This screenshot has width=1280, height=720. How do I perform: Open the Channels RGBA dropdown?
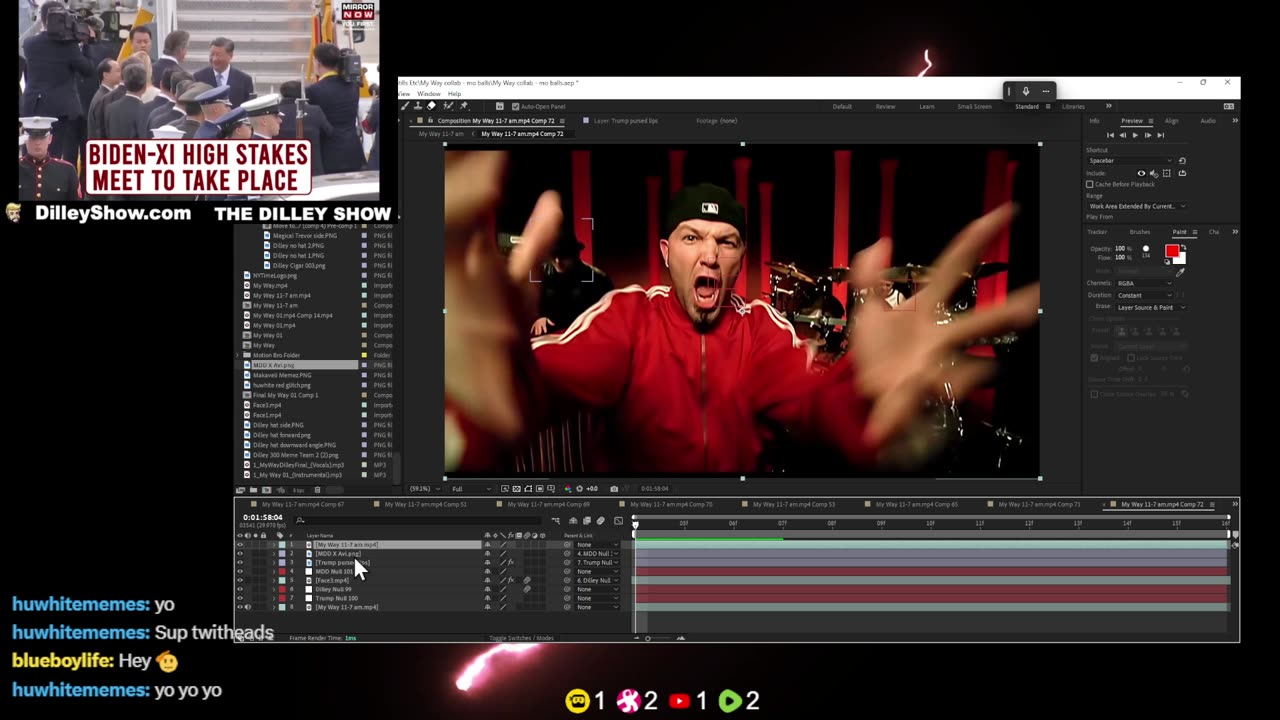click(x=1144, y=283)
